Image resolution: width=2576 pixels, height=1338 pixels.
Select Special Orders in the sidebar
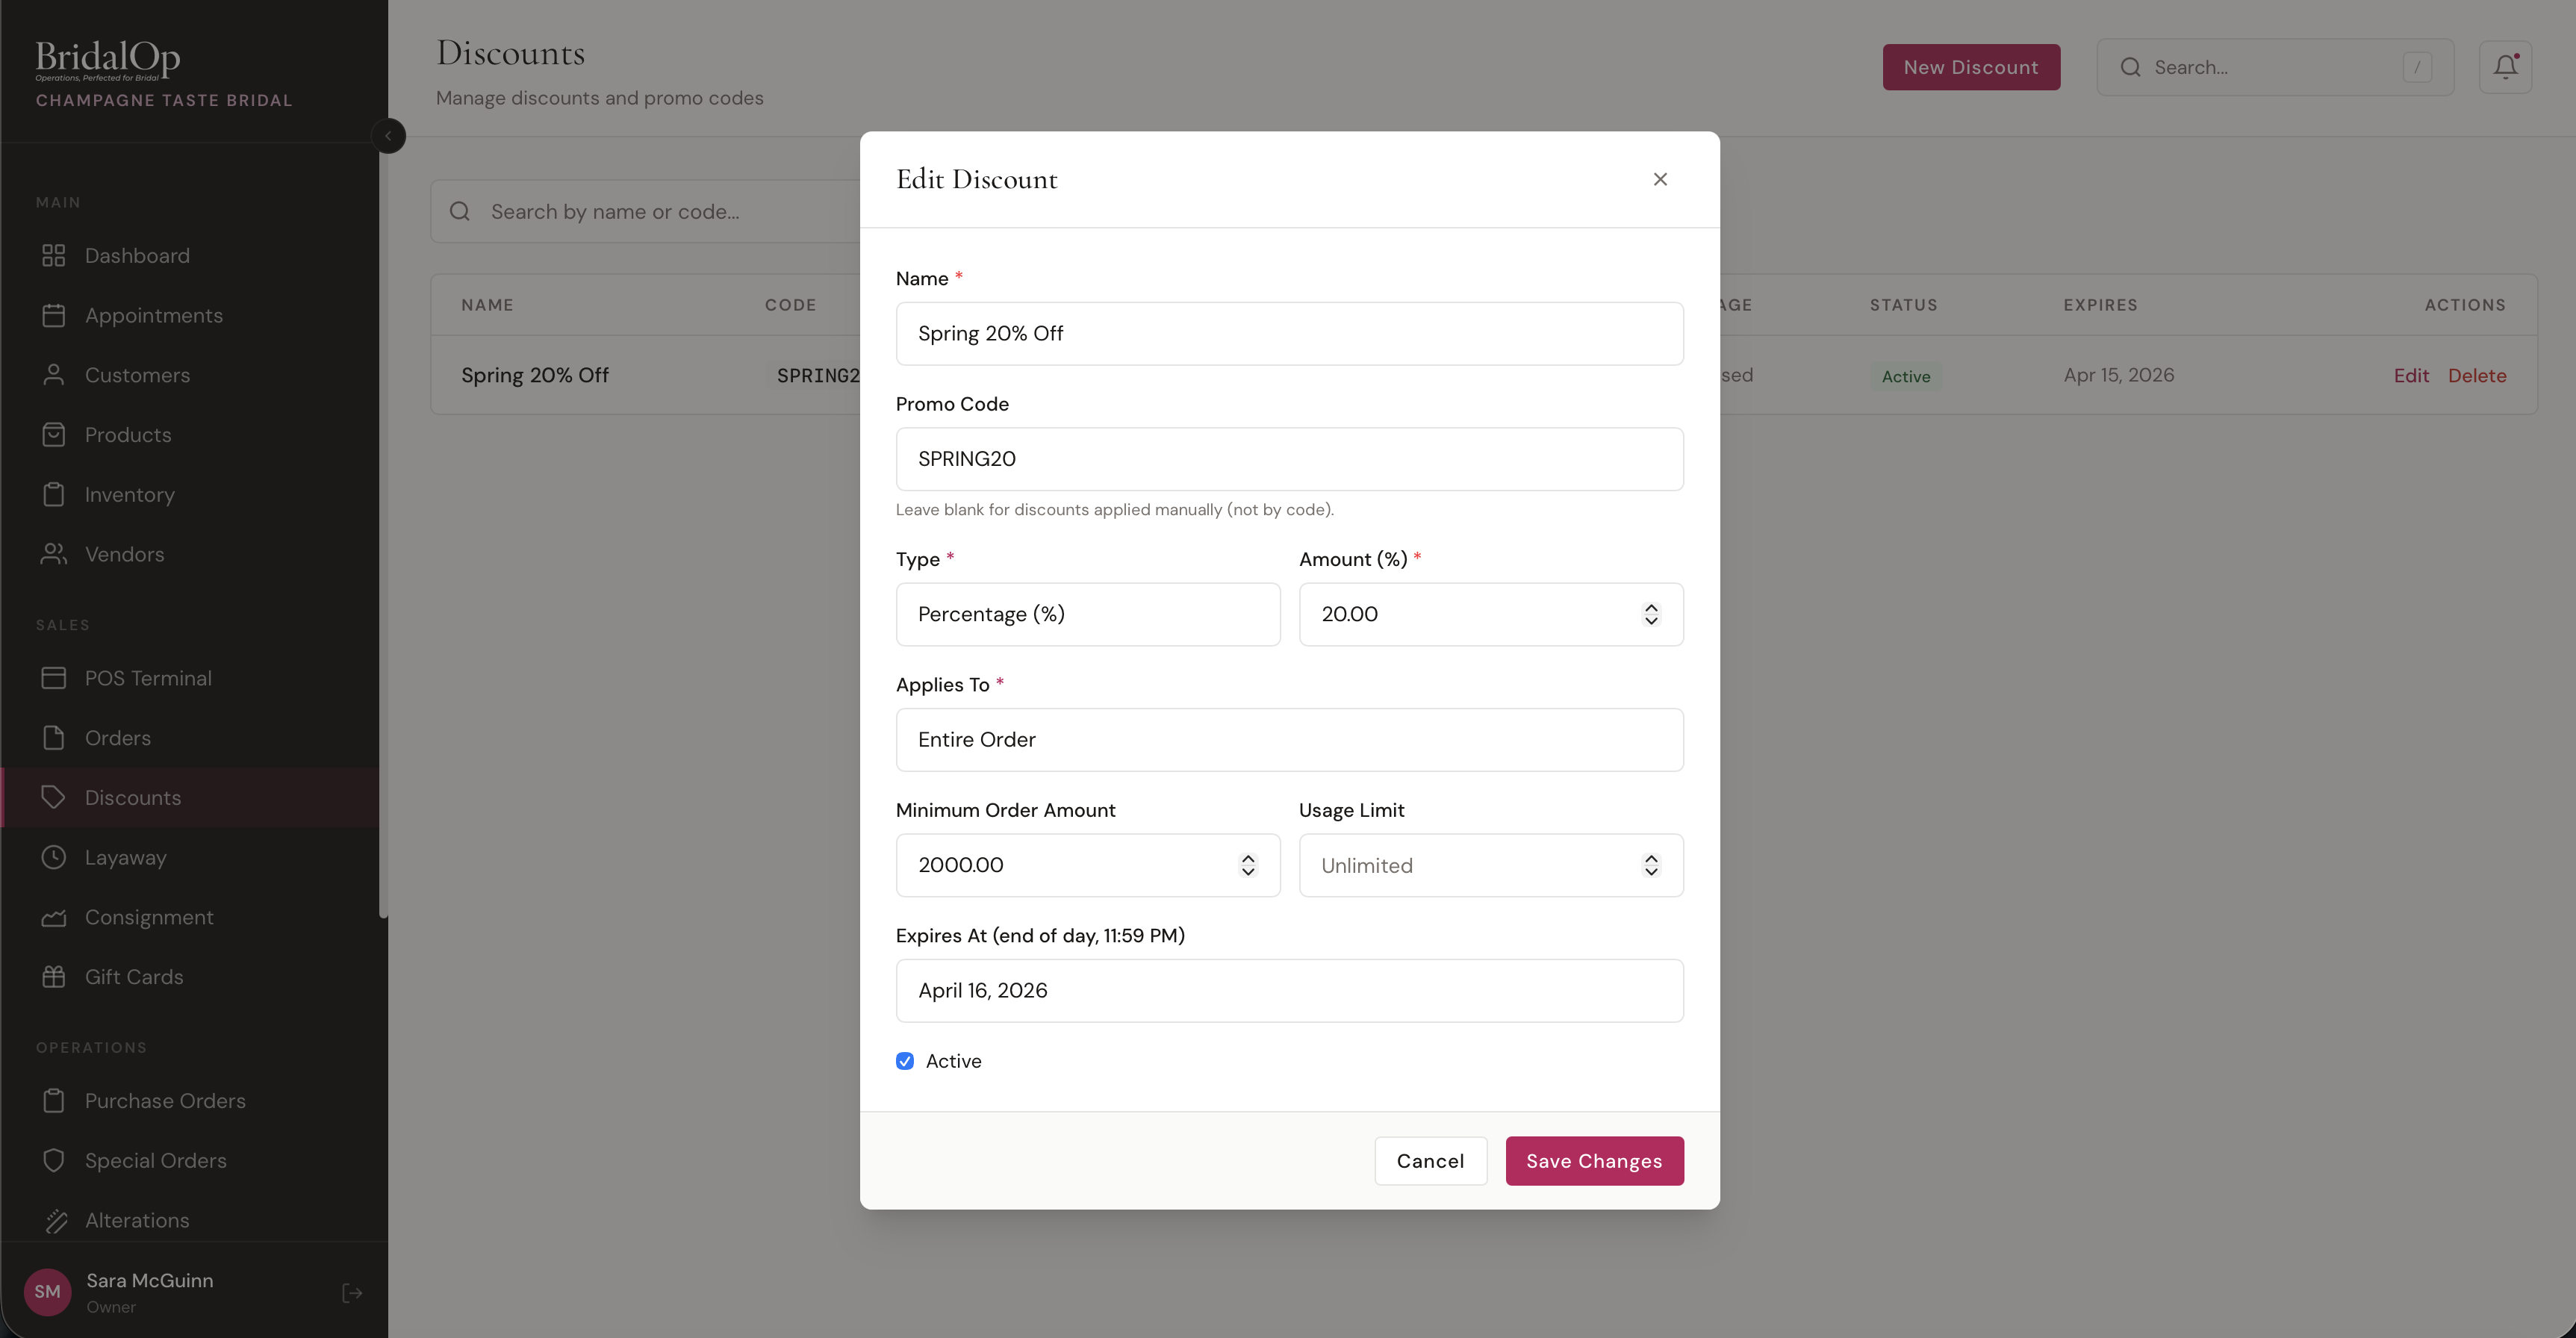[155, 1159]
